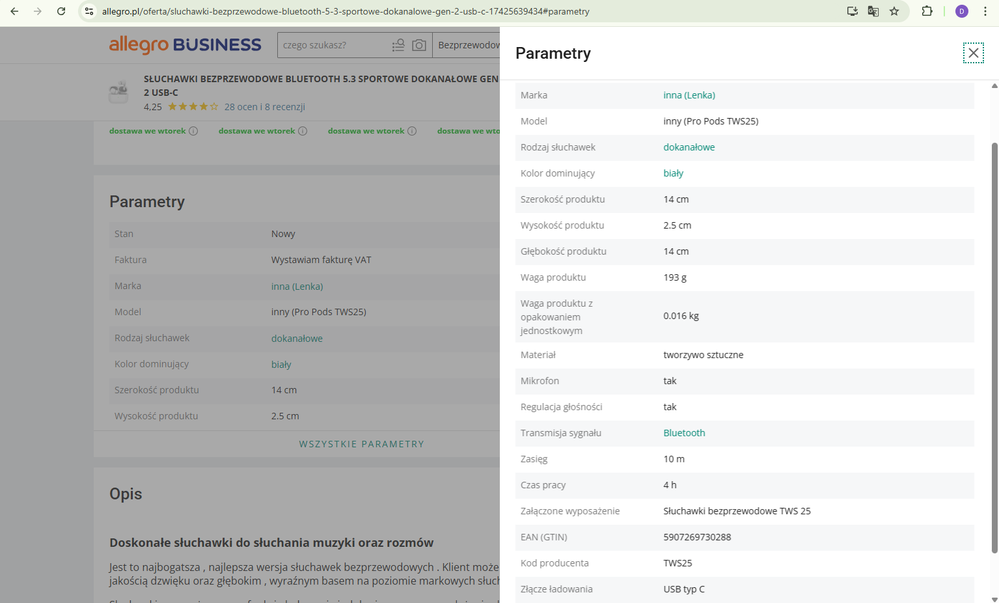The width and height of the screenshot is (999, 603).
Task: Click the Allegro Business logo
Action: tap(185, 45)
